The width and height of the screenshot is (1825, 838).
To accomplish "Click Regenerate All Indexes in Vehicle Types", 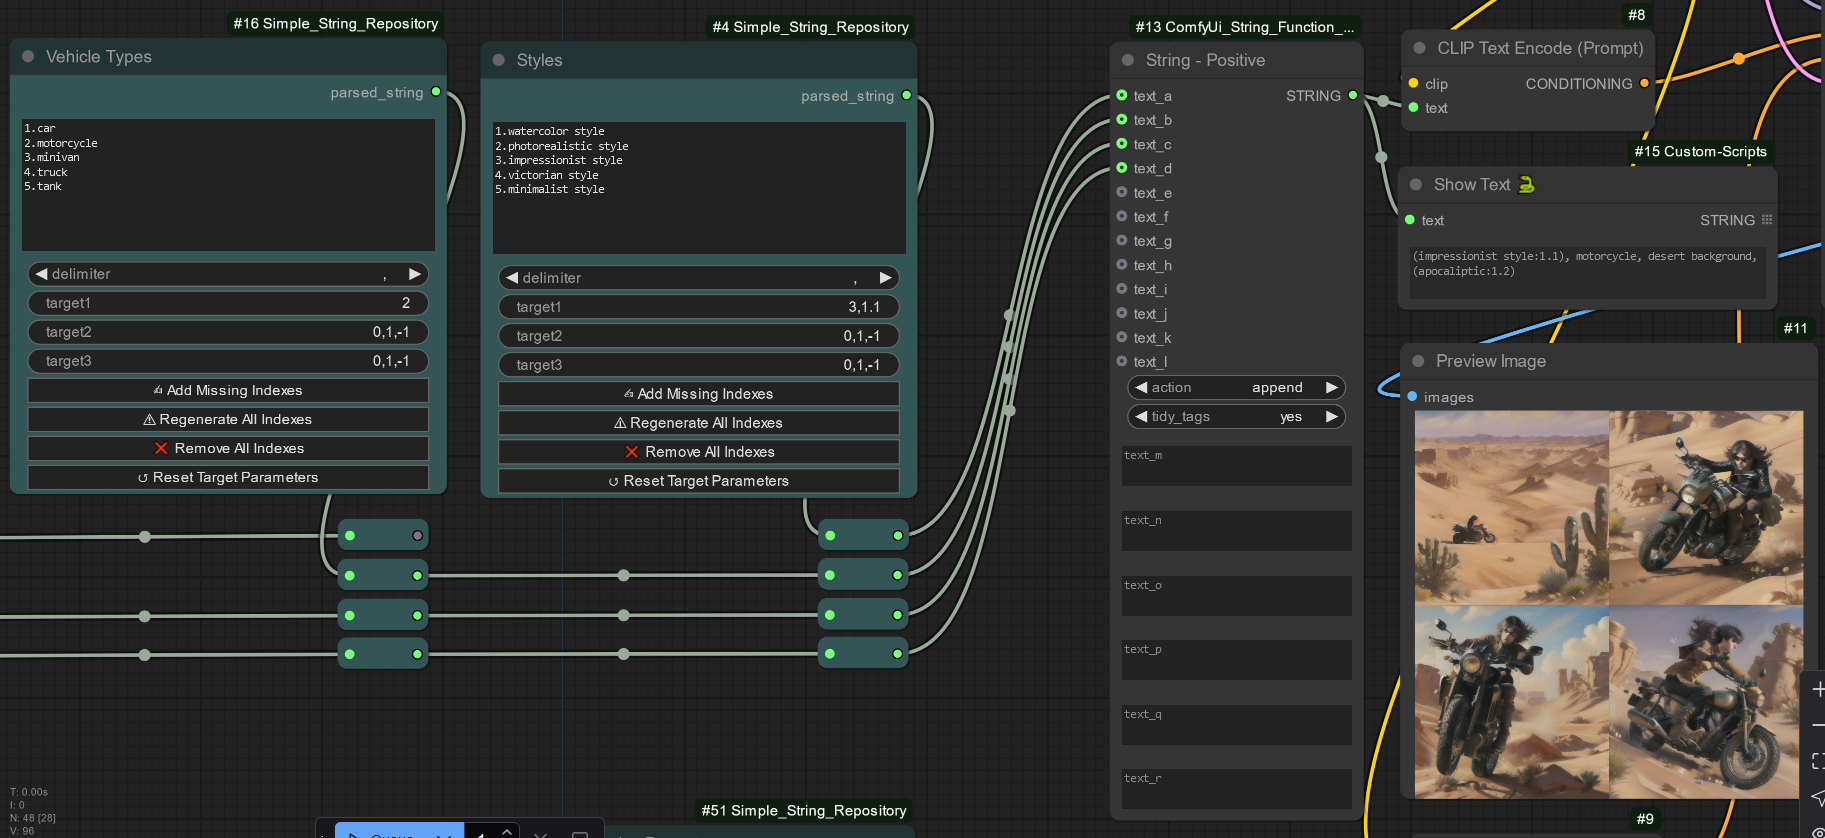I will click(x=228, y=419).
